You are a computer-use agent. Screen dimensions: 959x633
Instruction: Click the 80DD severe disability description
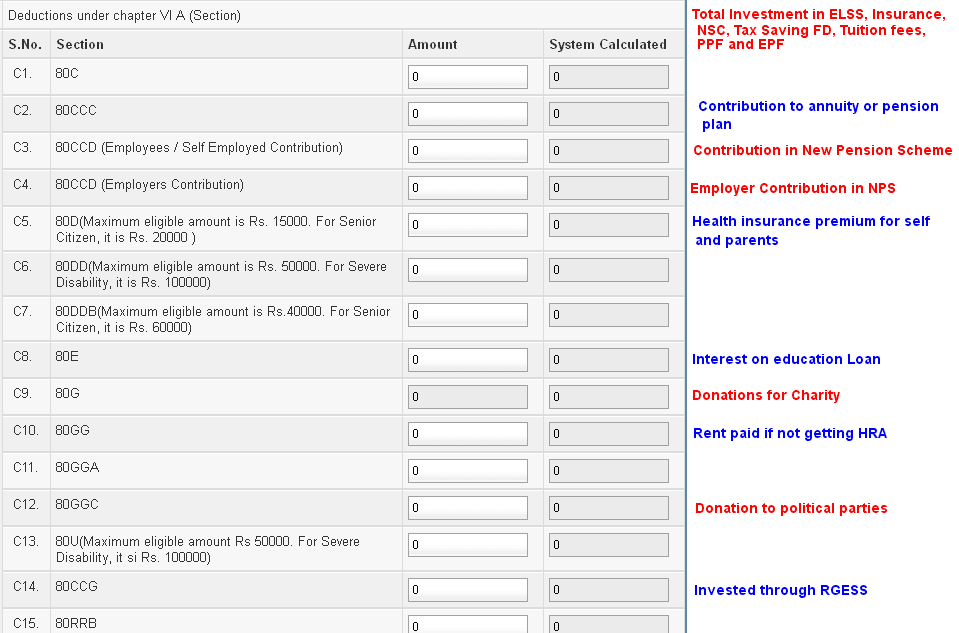(x=221, y=275)
